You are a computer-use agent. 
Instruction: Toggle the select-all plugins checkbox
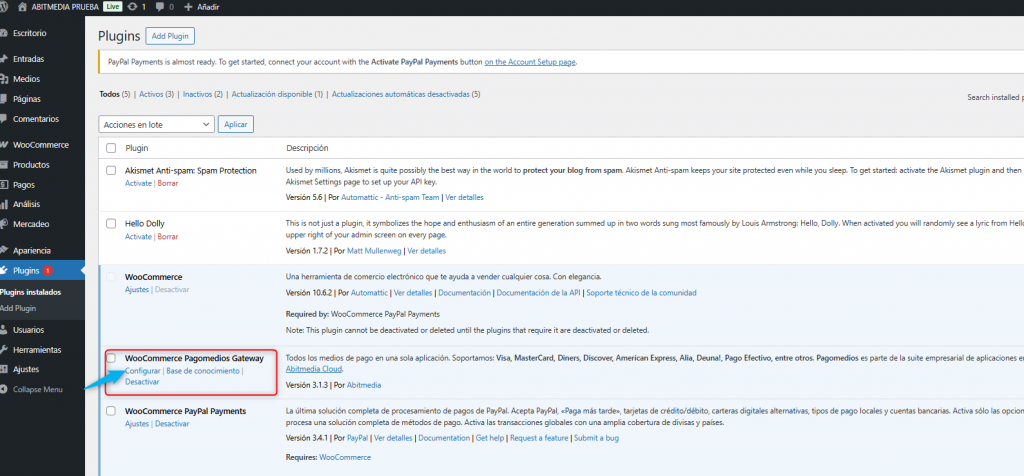(111, 148)
